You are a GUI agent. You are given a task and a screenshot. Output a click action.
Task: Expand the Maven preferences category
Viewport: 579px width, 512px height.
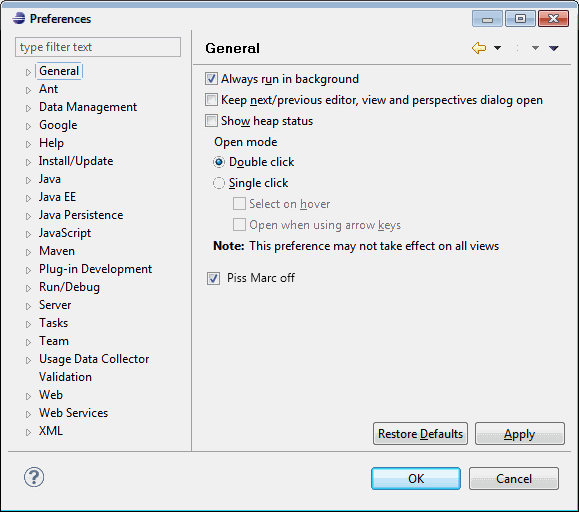[x=28, y=252]
